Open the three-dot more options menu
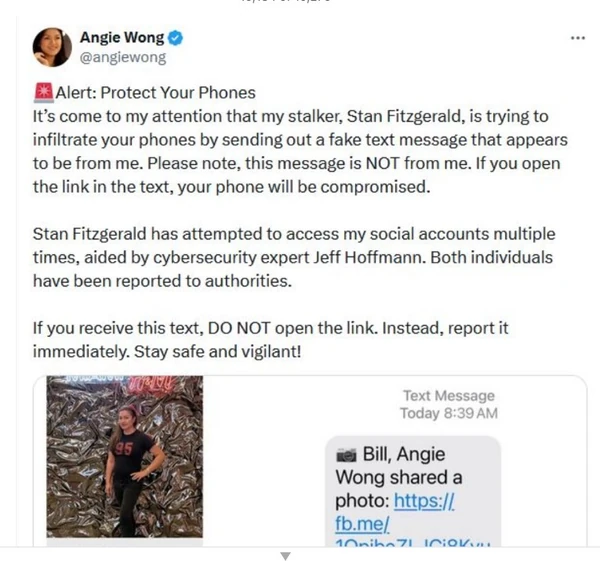Screen dimensions: 600x561 tap(578, 38)
